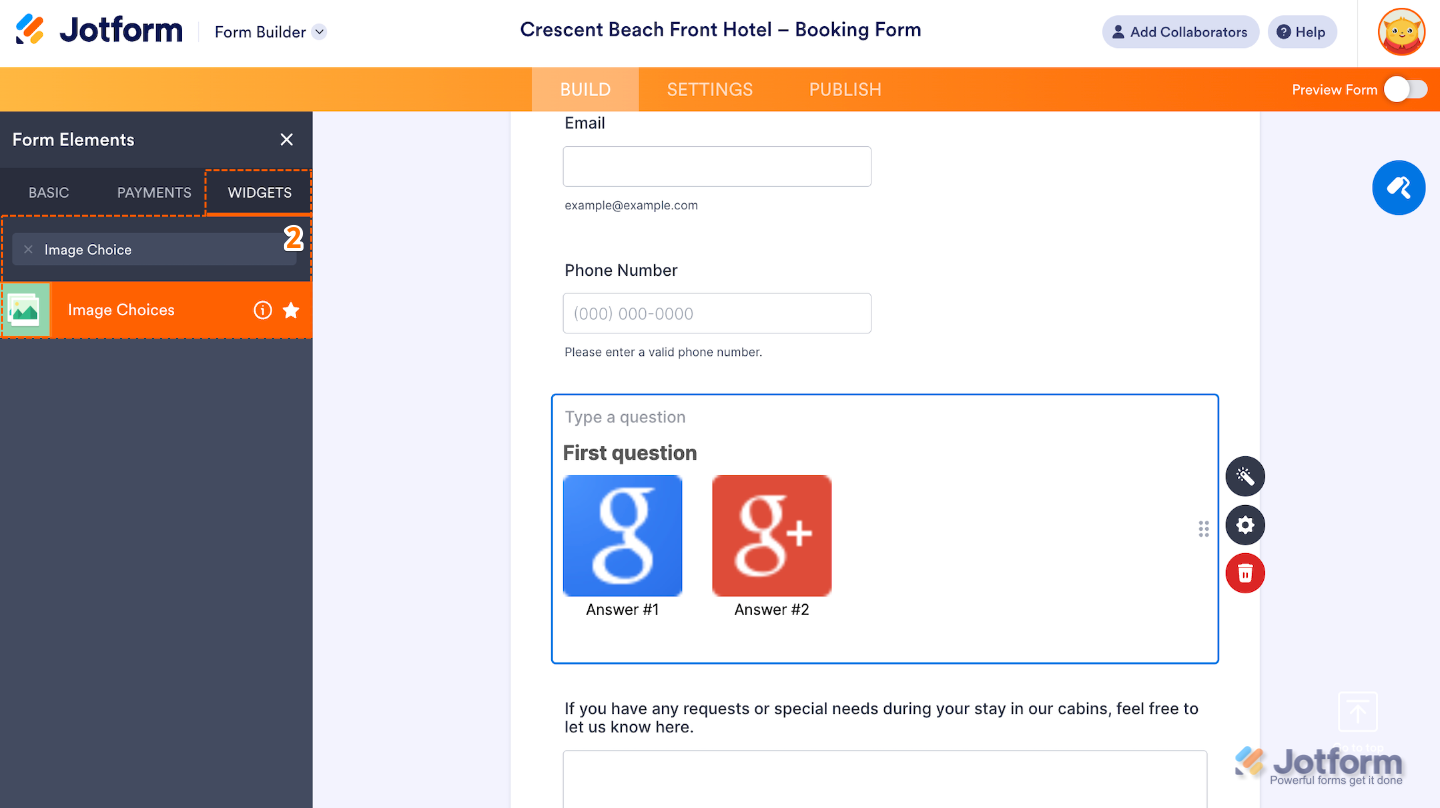Click Add Collaborators button
Screen dimensions: 1440x808
(1180, 32)
